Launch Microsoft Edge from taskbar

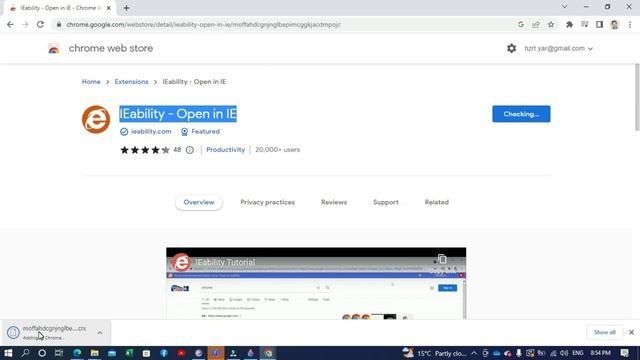point(77,353)
